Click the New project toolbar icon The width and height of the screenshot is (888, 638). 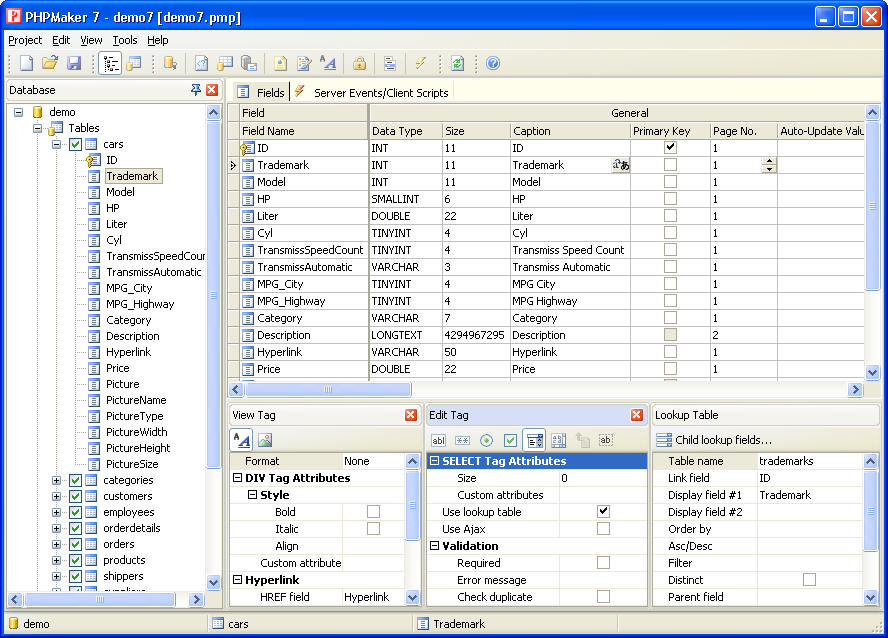point(27,63)
